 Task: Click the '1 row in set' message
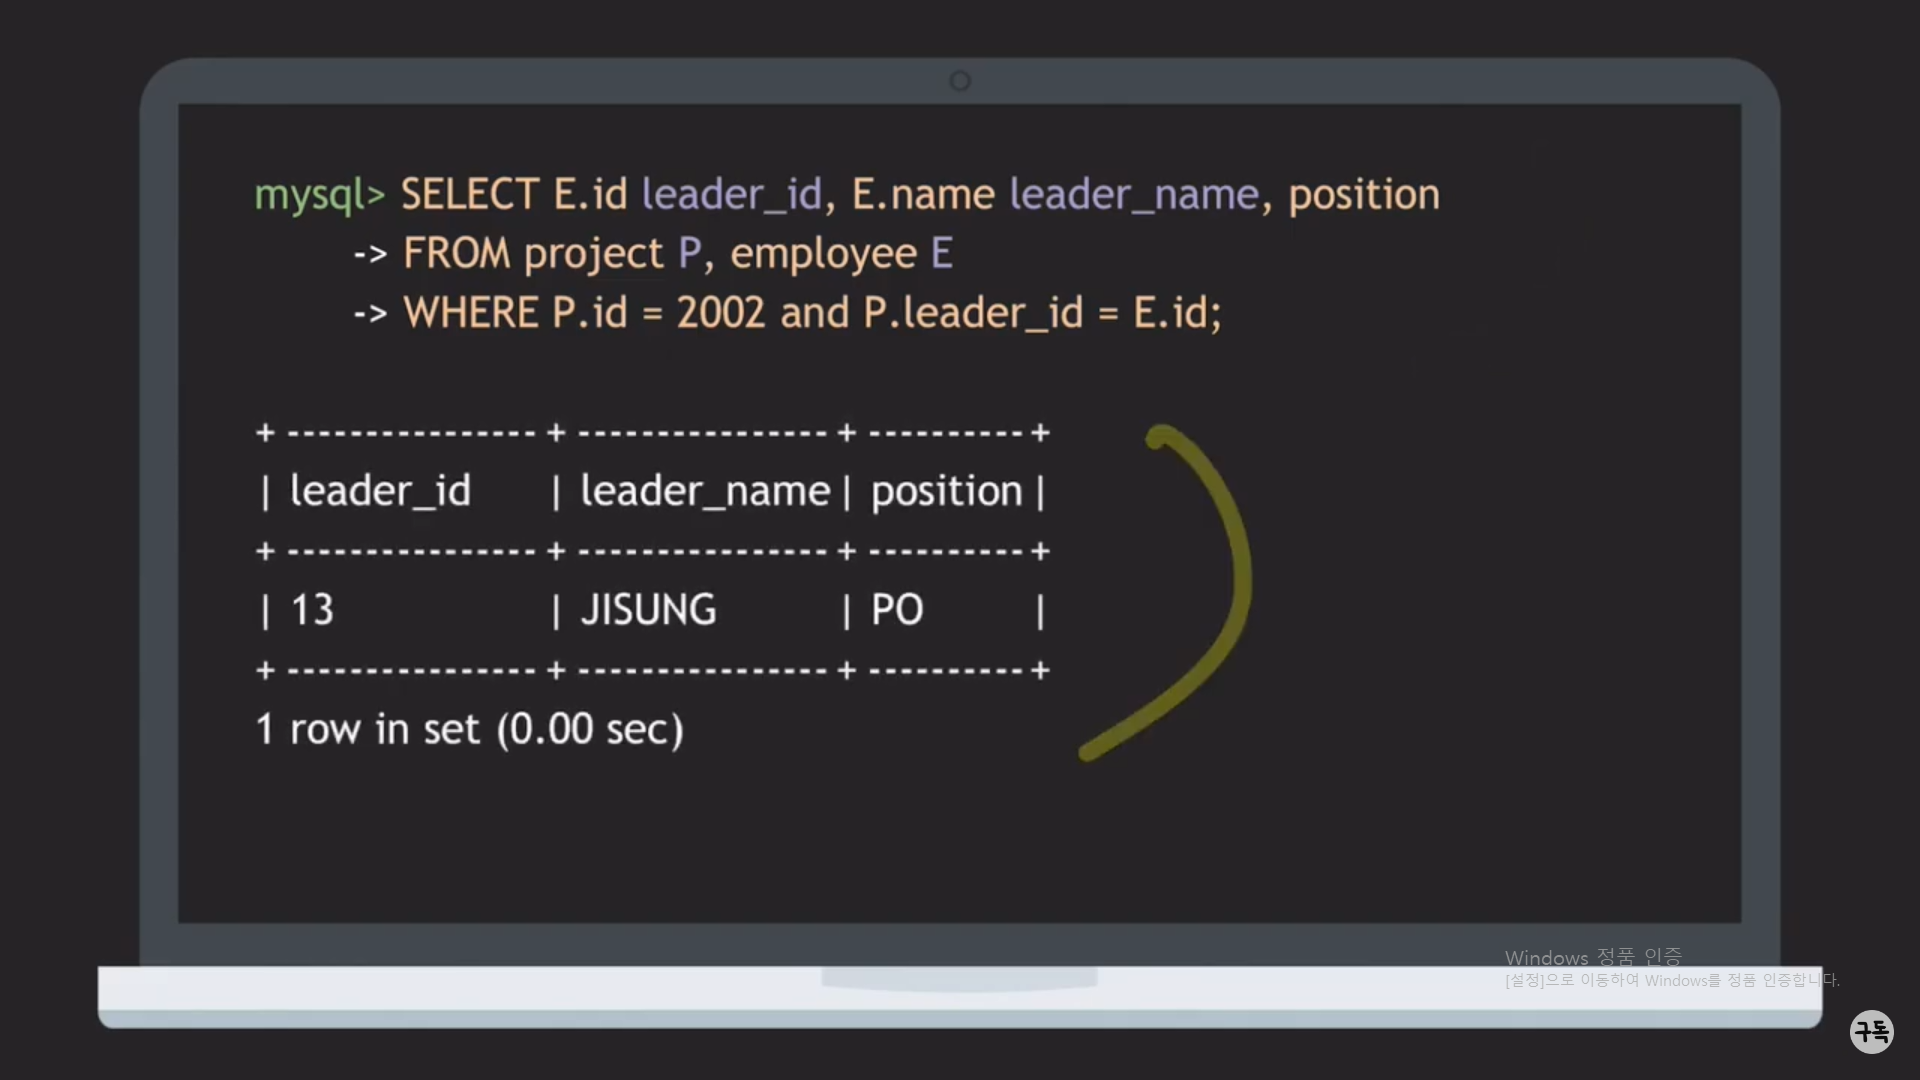coord(469,729)
